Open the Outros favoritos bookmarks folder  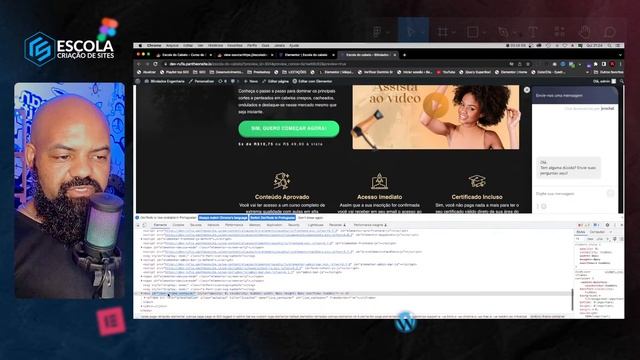[x=609, y=72]
